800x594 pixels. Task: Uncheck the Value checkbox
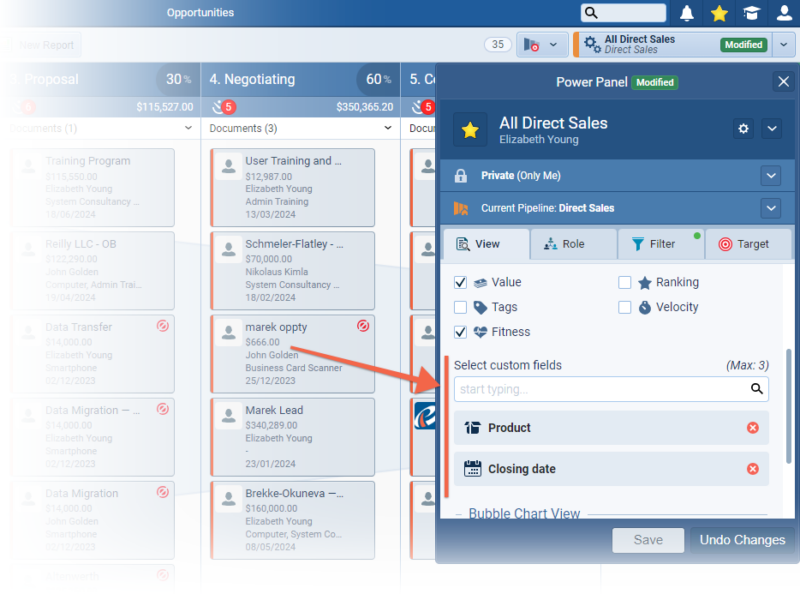[461, 283]
